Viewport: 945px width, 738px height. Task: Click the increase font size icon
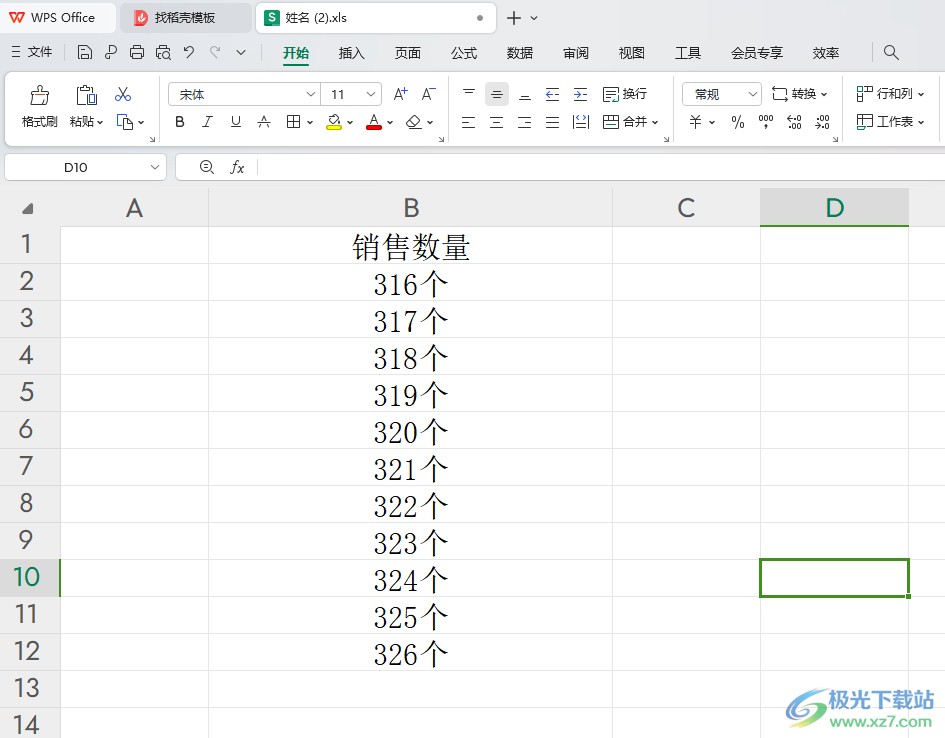click(400, 94)
